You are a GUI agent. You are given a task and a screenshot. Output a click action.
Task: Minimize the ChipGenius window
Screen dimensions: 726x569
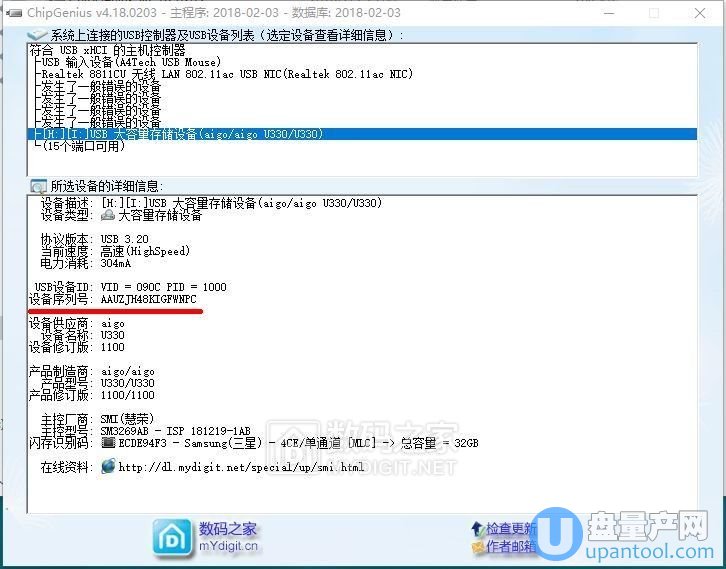[608, 13]
